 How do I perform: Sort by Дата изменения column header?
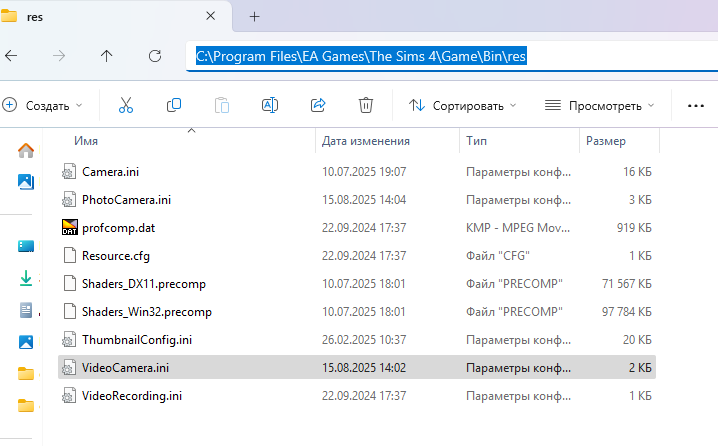[x=365, y=141]
